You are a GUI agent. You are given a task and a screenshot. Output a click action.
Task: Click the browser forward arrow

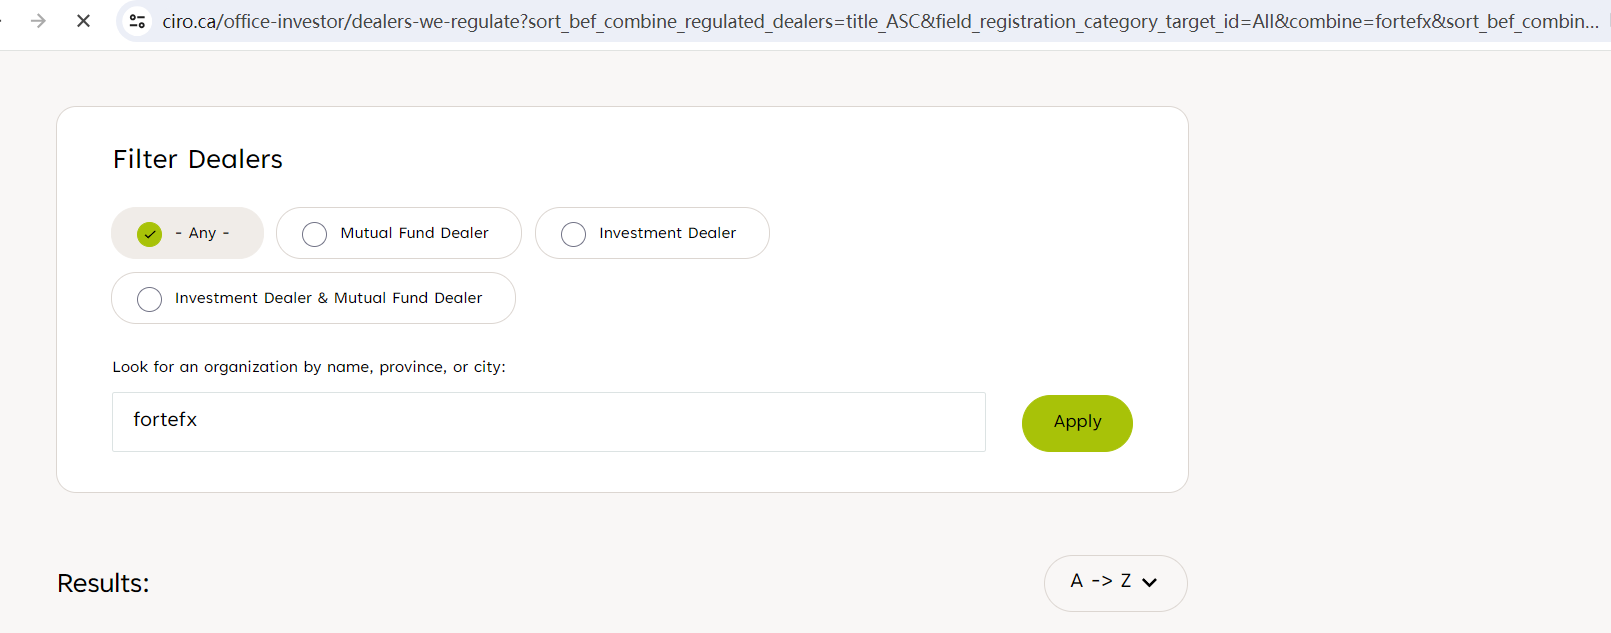(x=38, y=21)
